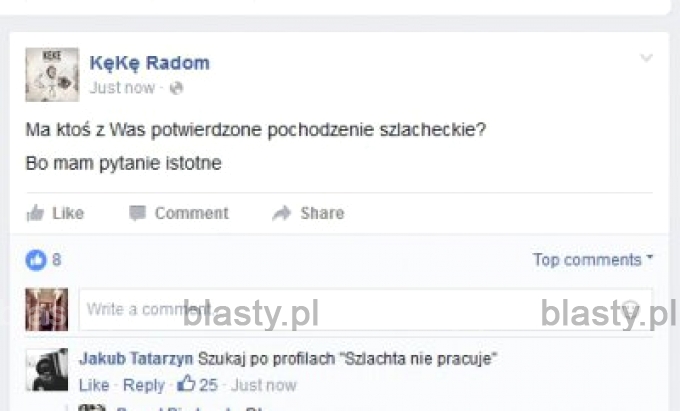The height and width of the screenshot is (411, 680).
Task: View the 25 likes on the comment
Action: [198, 384]
